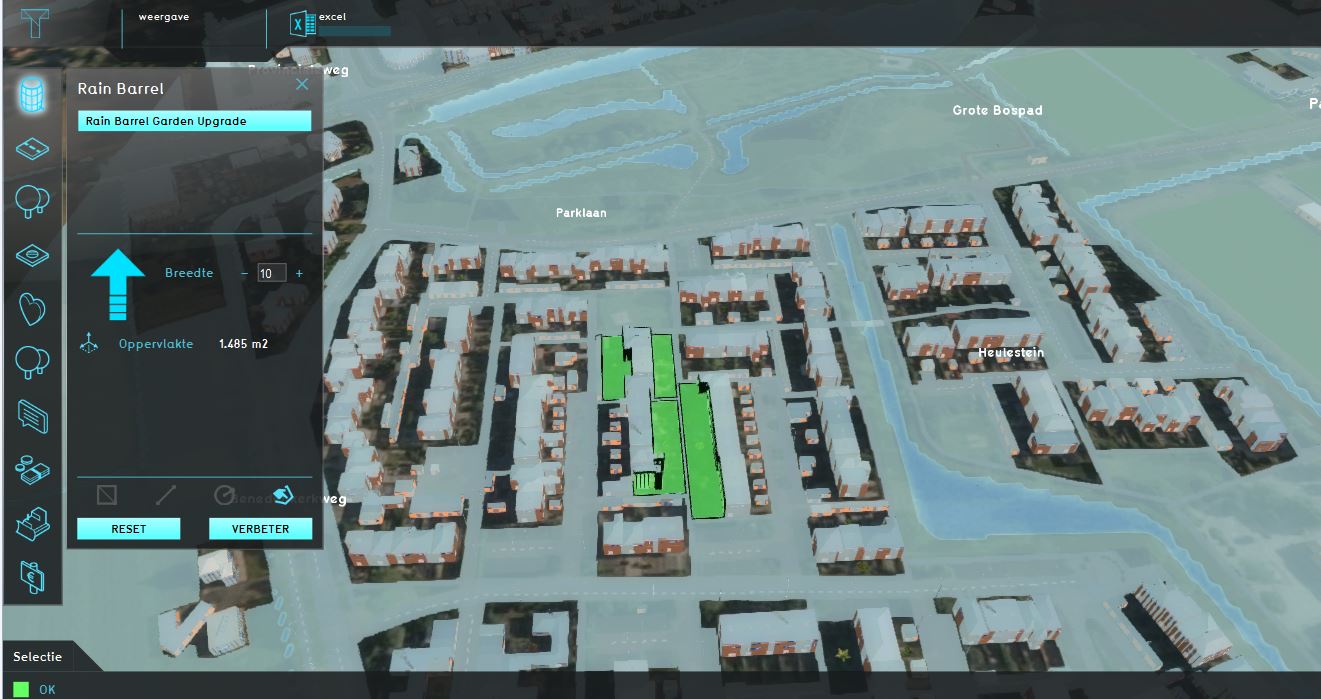Screen dimensions: 1321x699
Task: Click the green OK color indicator
Action: tap(21, 690)
